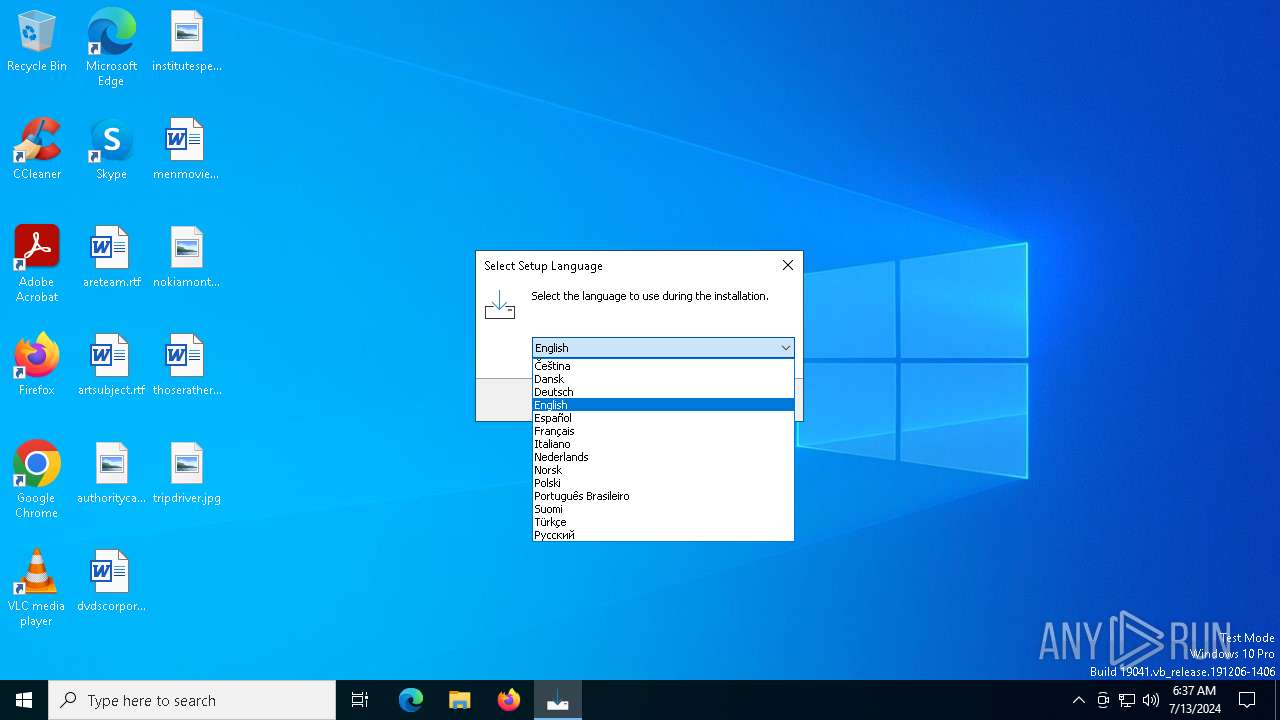The height and width of the screenshot is (720, 1280).
Task: Choose Polski from the language list
Action: tap(663, 483)
